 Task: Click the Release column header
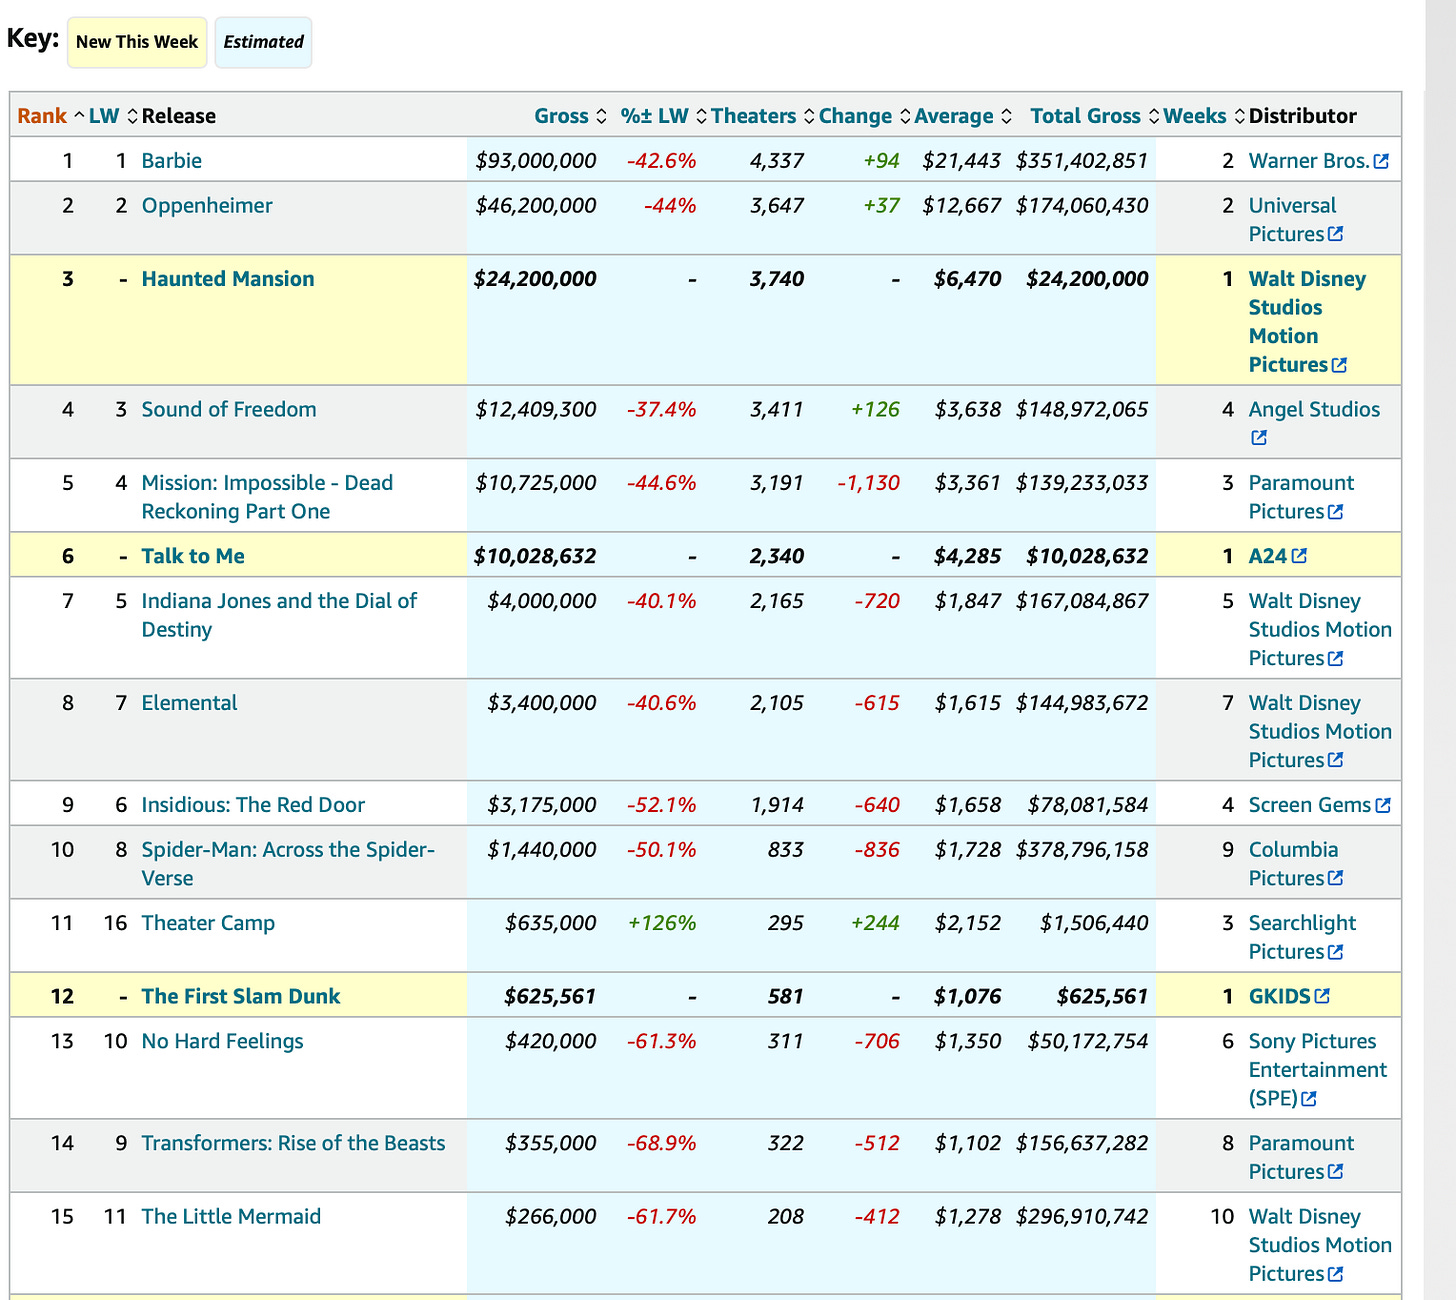click(178, 116)
